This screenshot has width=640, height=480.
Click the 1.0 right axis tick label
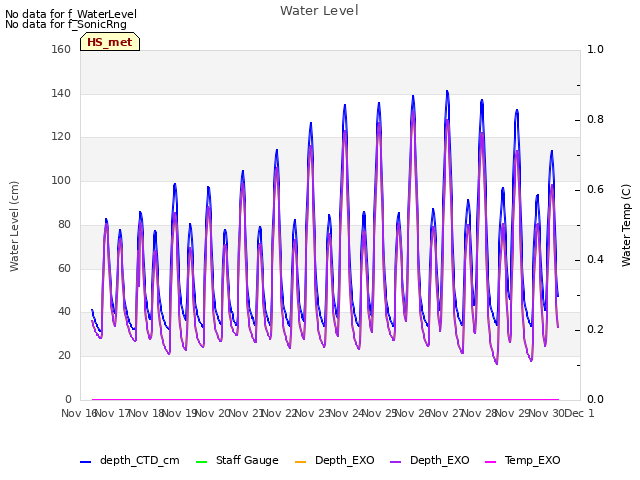pos(595,49)
